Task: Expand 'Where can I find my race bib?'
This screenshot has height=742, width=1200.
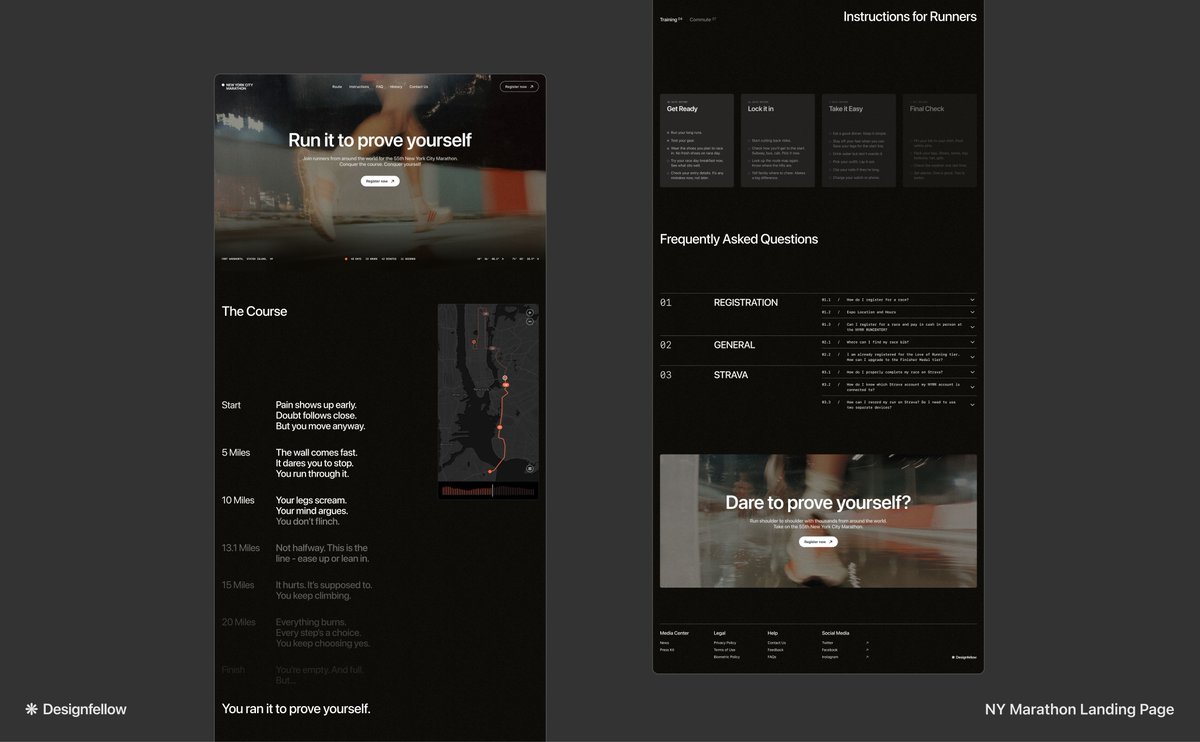Action: pyautogui.click(x=899, y=342)
